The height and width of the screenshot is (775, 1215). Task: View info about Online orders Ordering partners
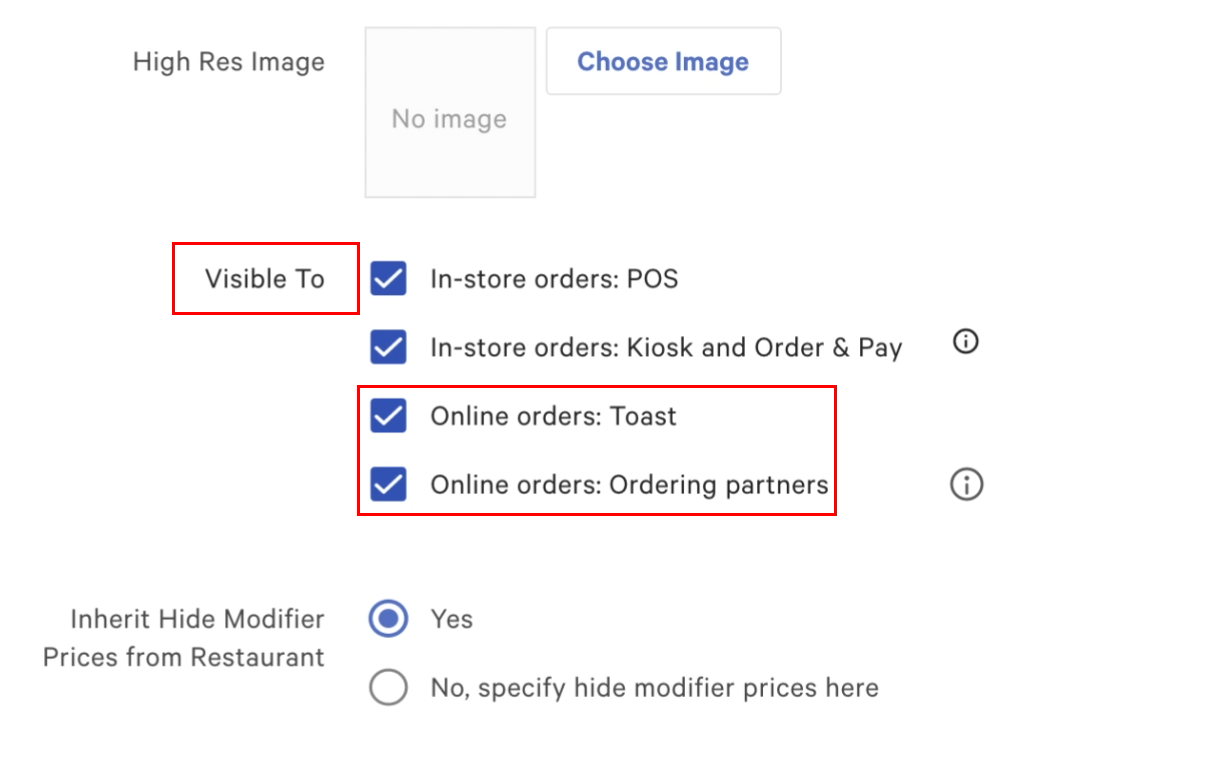coord(966,484)
